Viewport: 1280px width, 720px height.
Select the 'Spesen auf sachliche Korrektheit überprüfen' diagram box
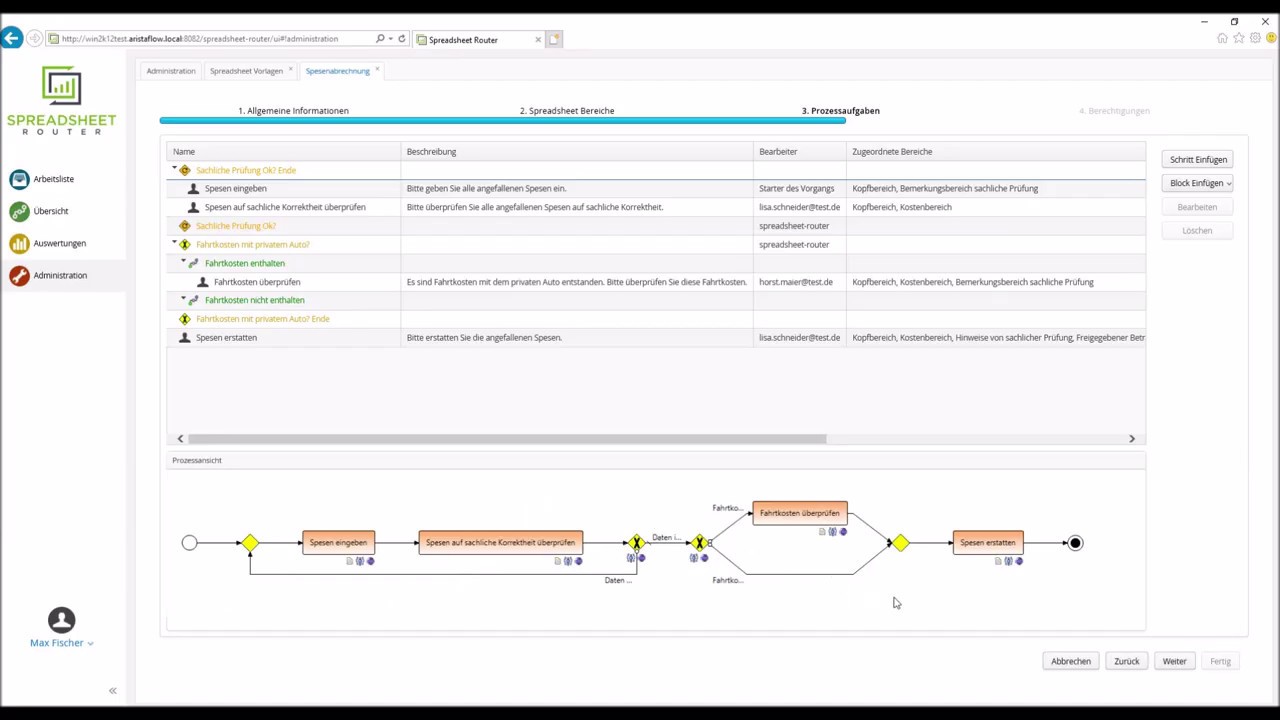[x=500, y=542]
